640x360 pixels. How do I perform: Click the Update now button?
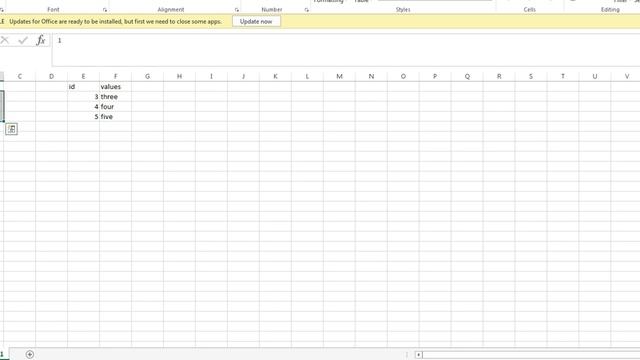(x=256, y=21)
